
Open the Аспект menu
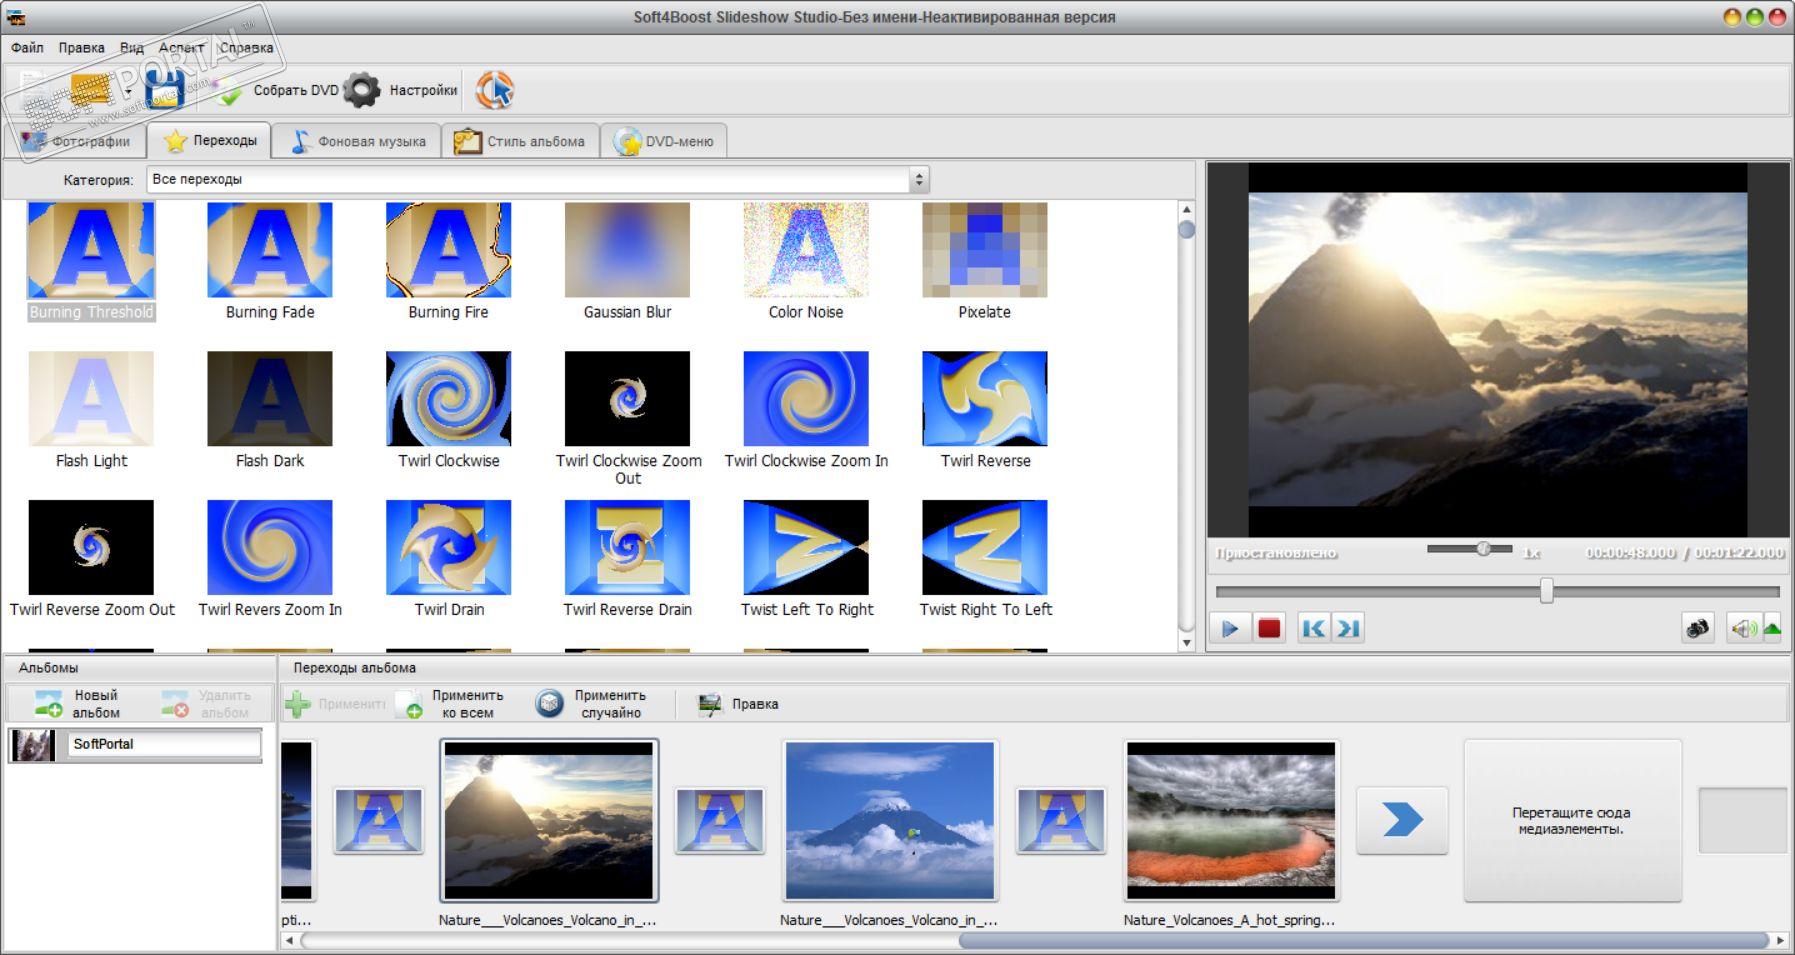point(181,47)
